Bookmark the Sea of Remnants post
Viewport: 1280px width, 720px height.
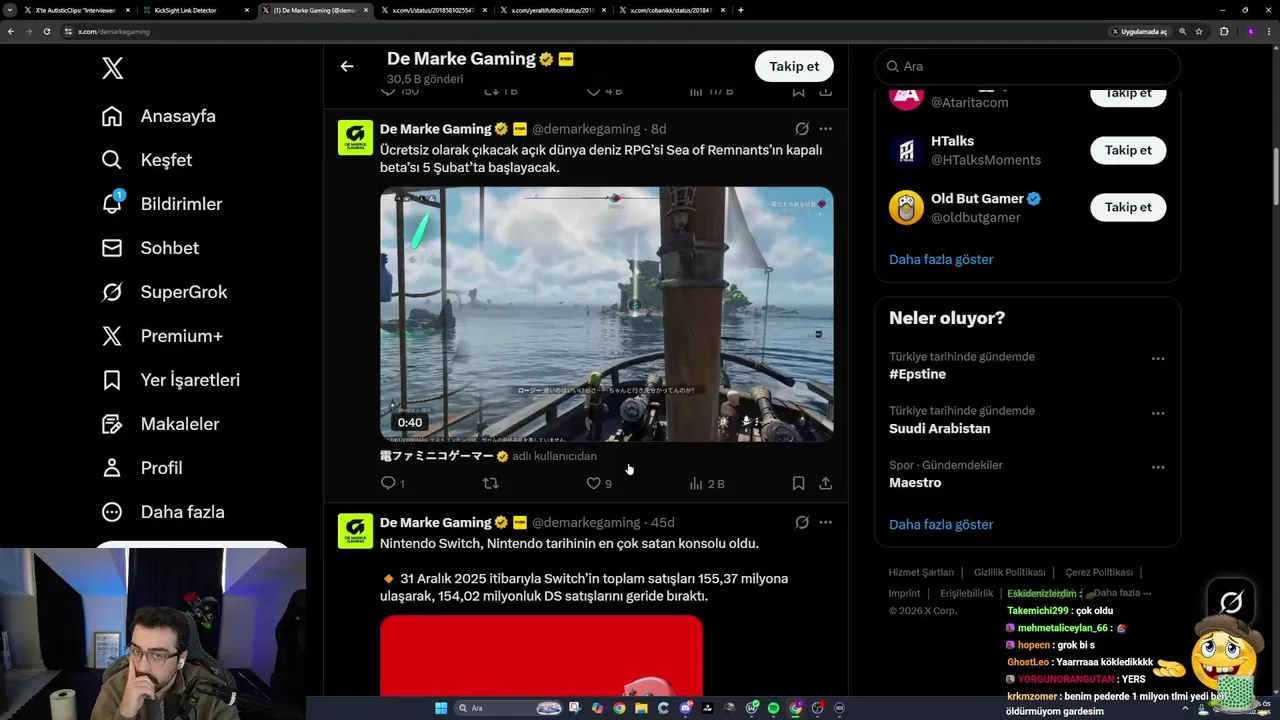[x=798, y=483]
